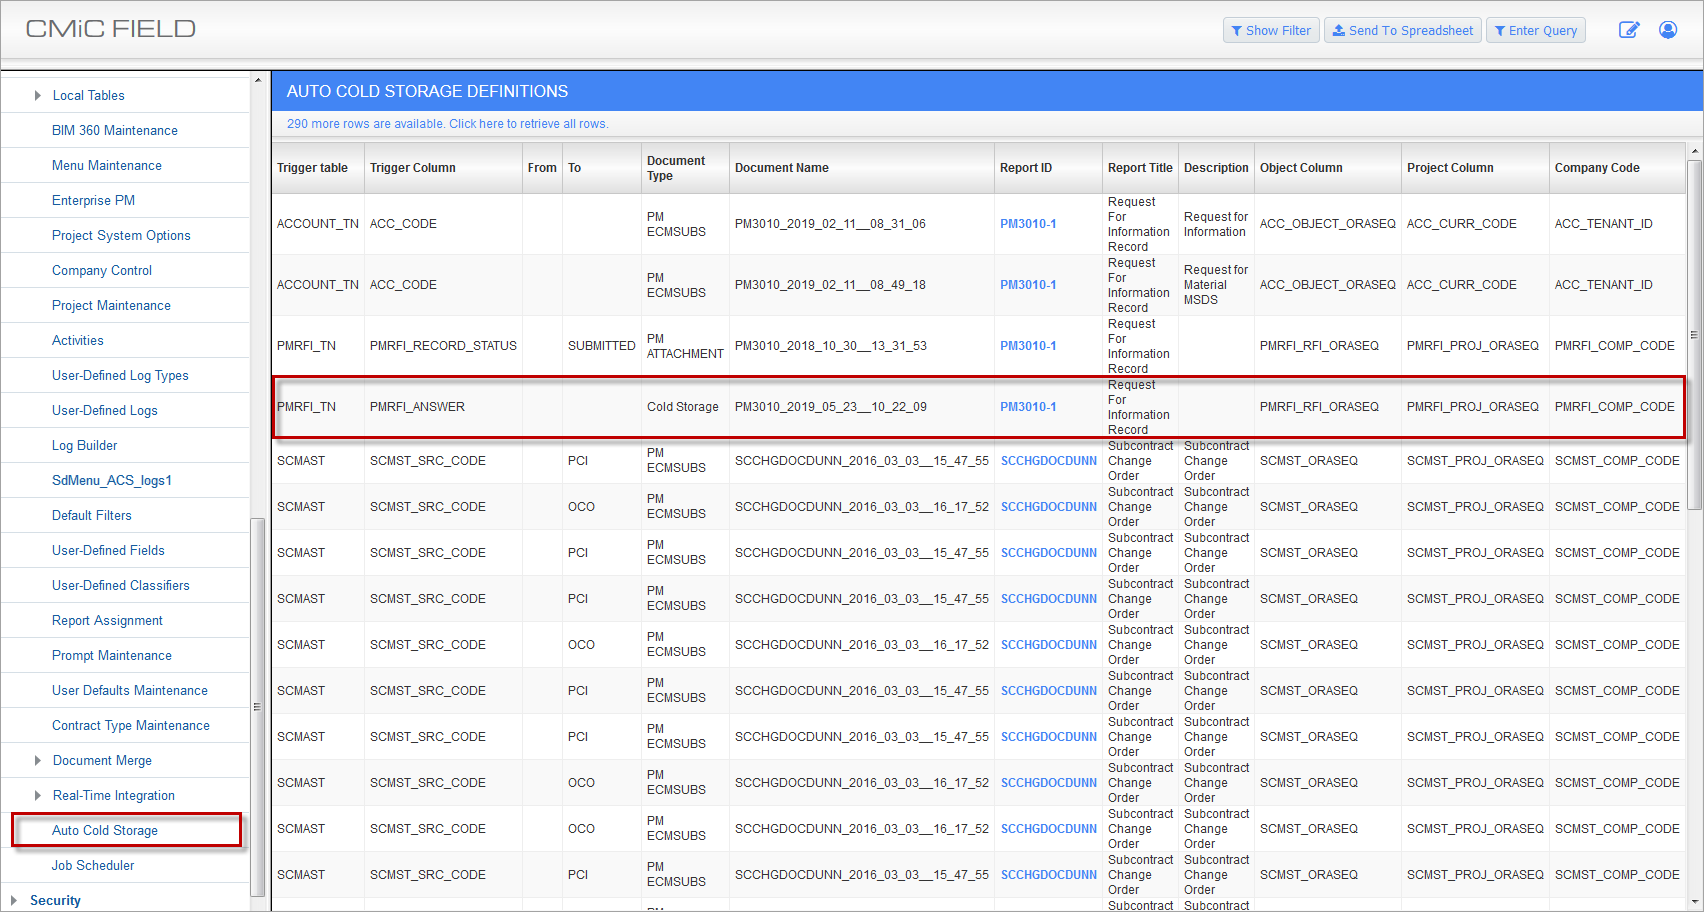Open User-Defined Classifiers item
This screenshot has width=1704, height=912.
click(x=121, y=585)
